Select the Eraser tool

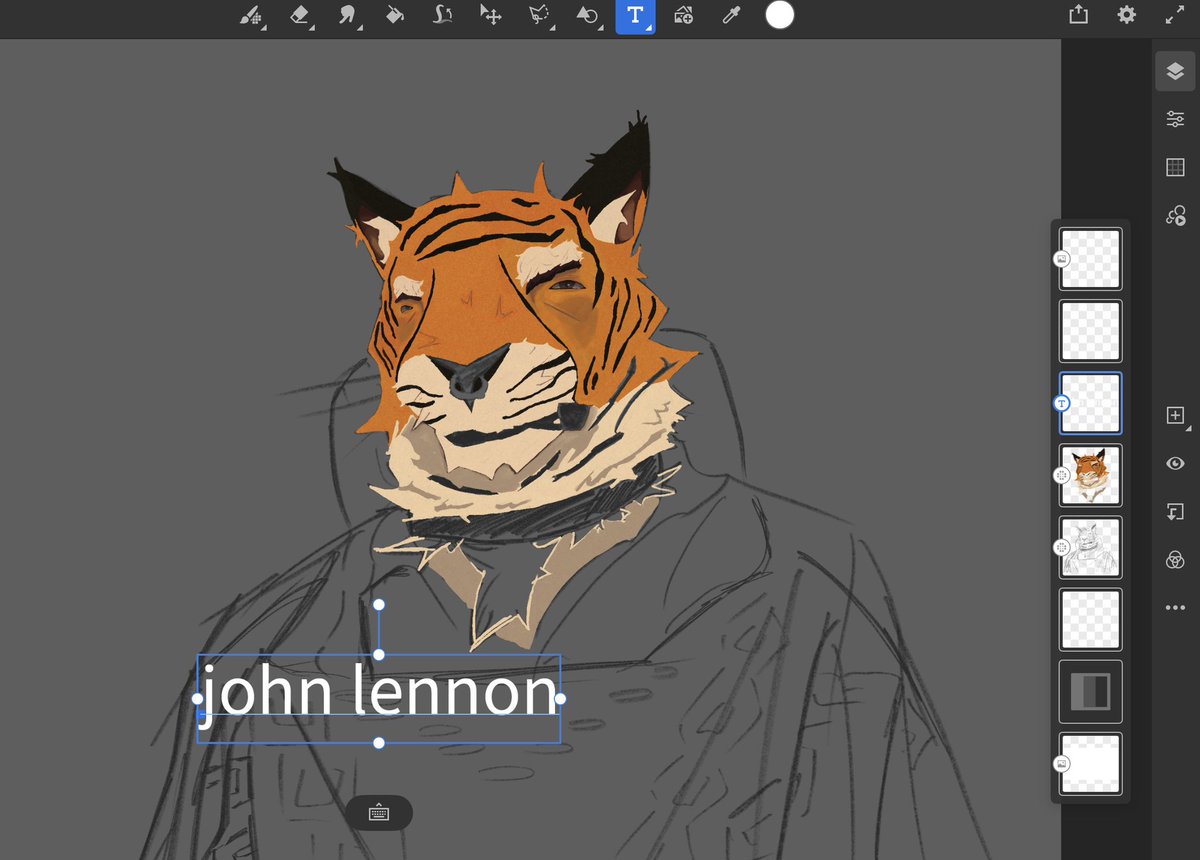300,16
